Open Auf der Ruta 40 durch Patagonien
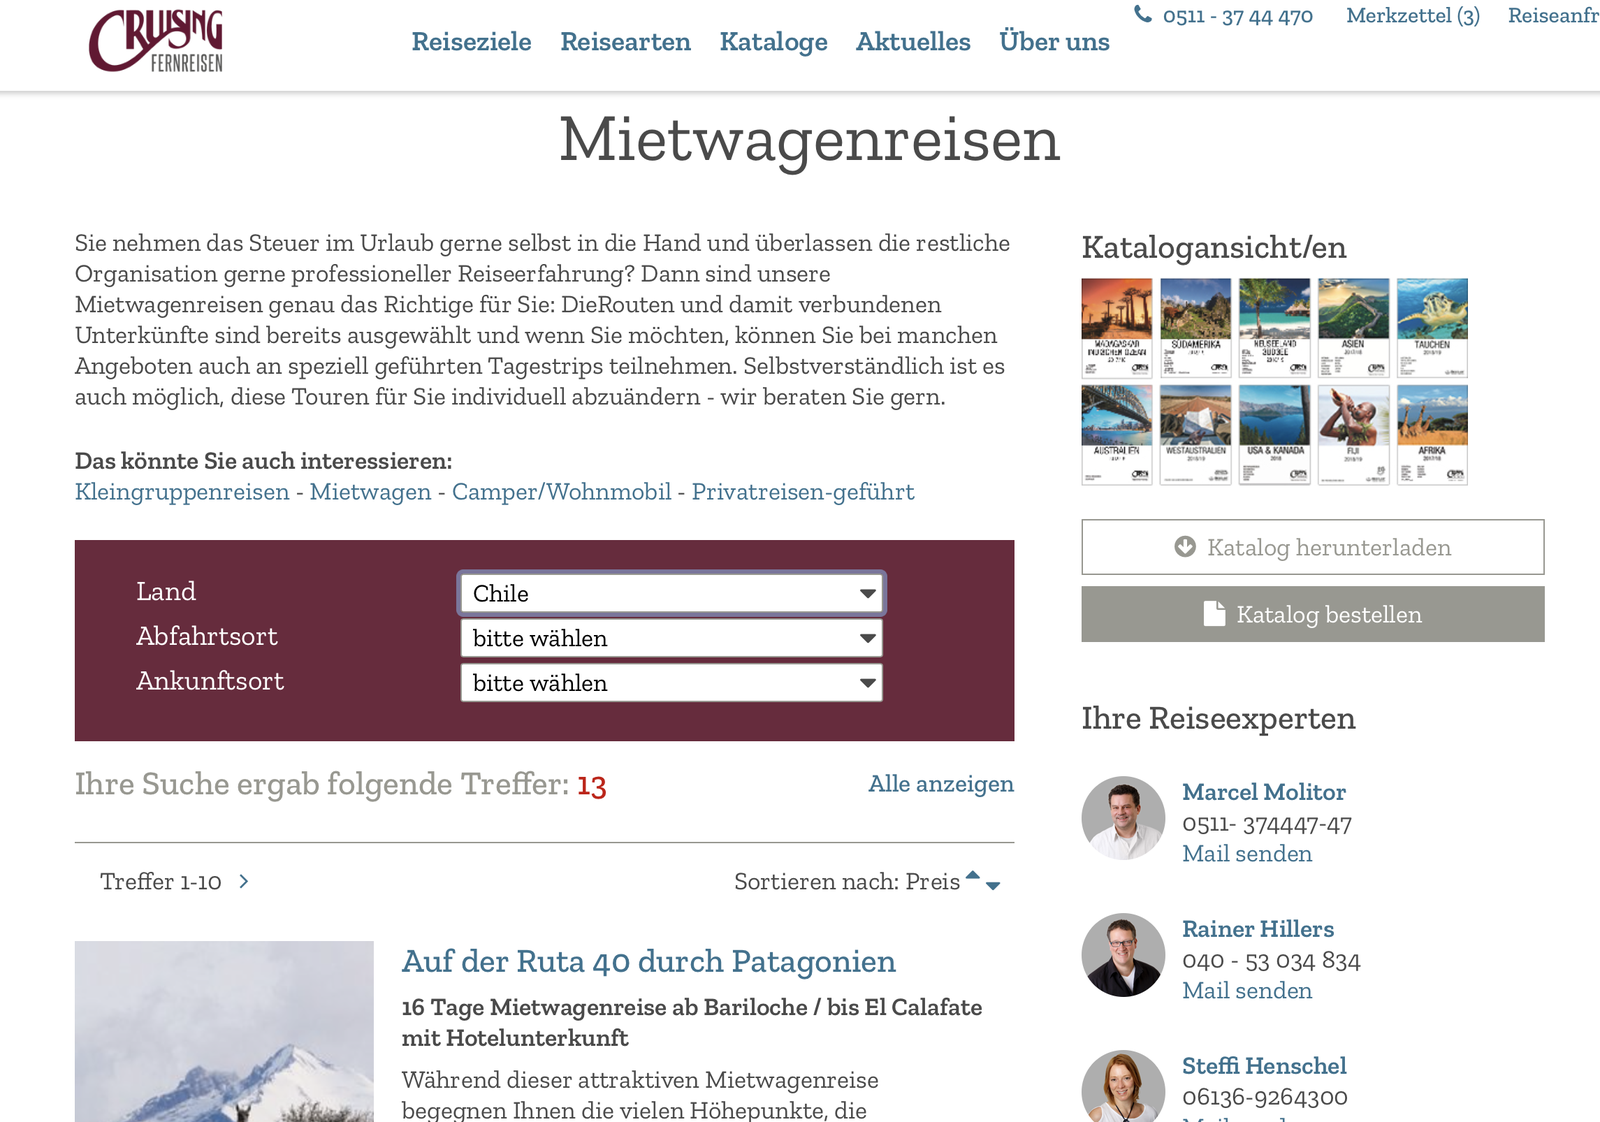This screenshot has height=1122, width=1600. coord(648,961)
